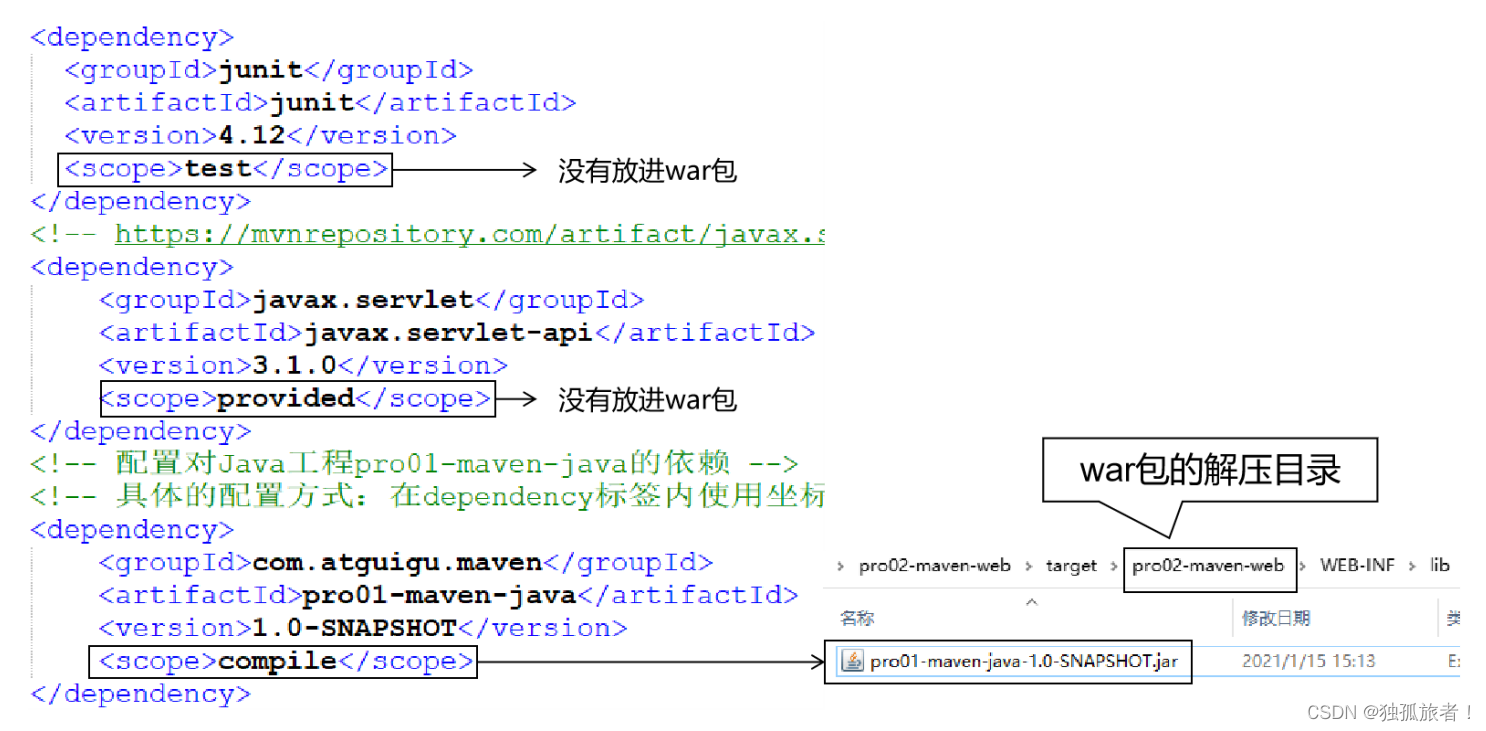Viewport: 1486px width, 731px height.
Task: Click first pro02-maven-web breadcrumb segment
Action: coord(934,566)
